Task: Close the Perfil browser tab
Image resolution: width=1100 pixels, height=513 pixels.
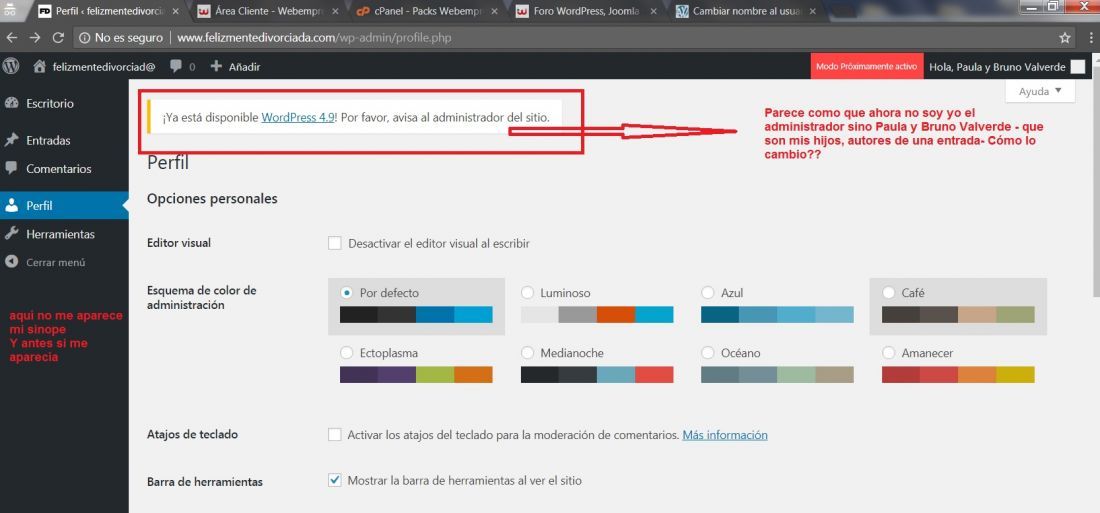Action: click(x=175, y=12)
